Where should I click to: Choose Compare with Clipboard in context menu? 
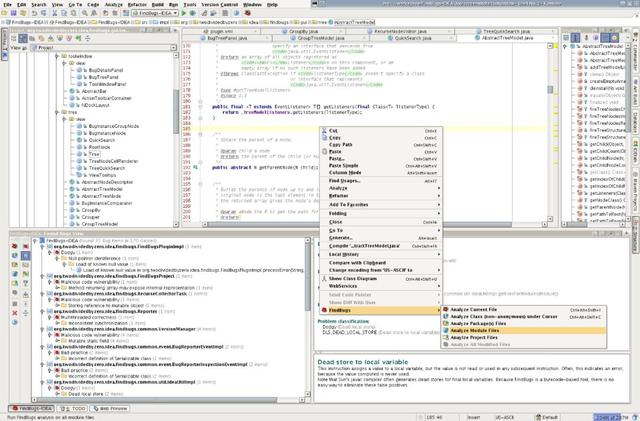click(380, 263)
